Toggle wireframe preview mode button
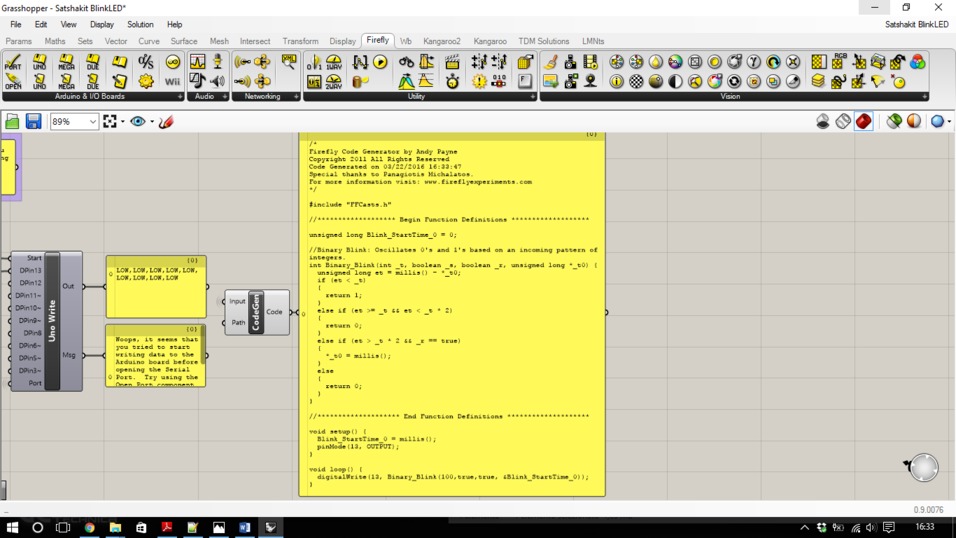Screen dimensions: 956x538 click(x=843, y=121)
